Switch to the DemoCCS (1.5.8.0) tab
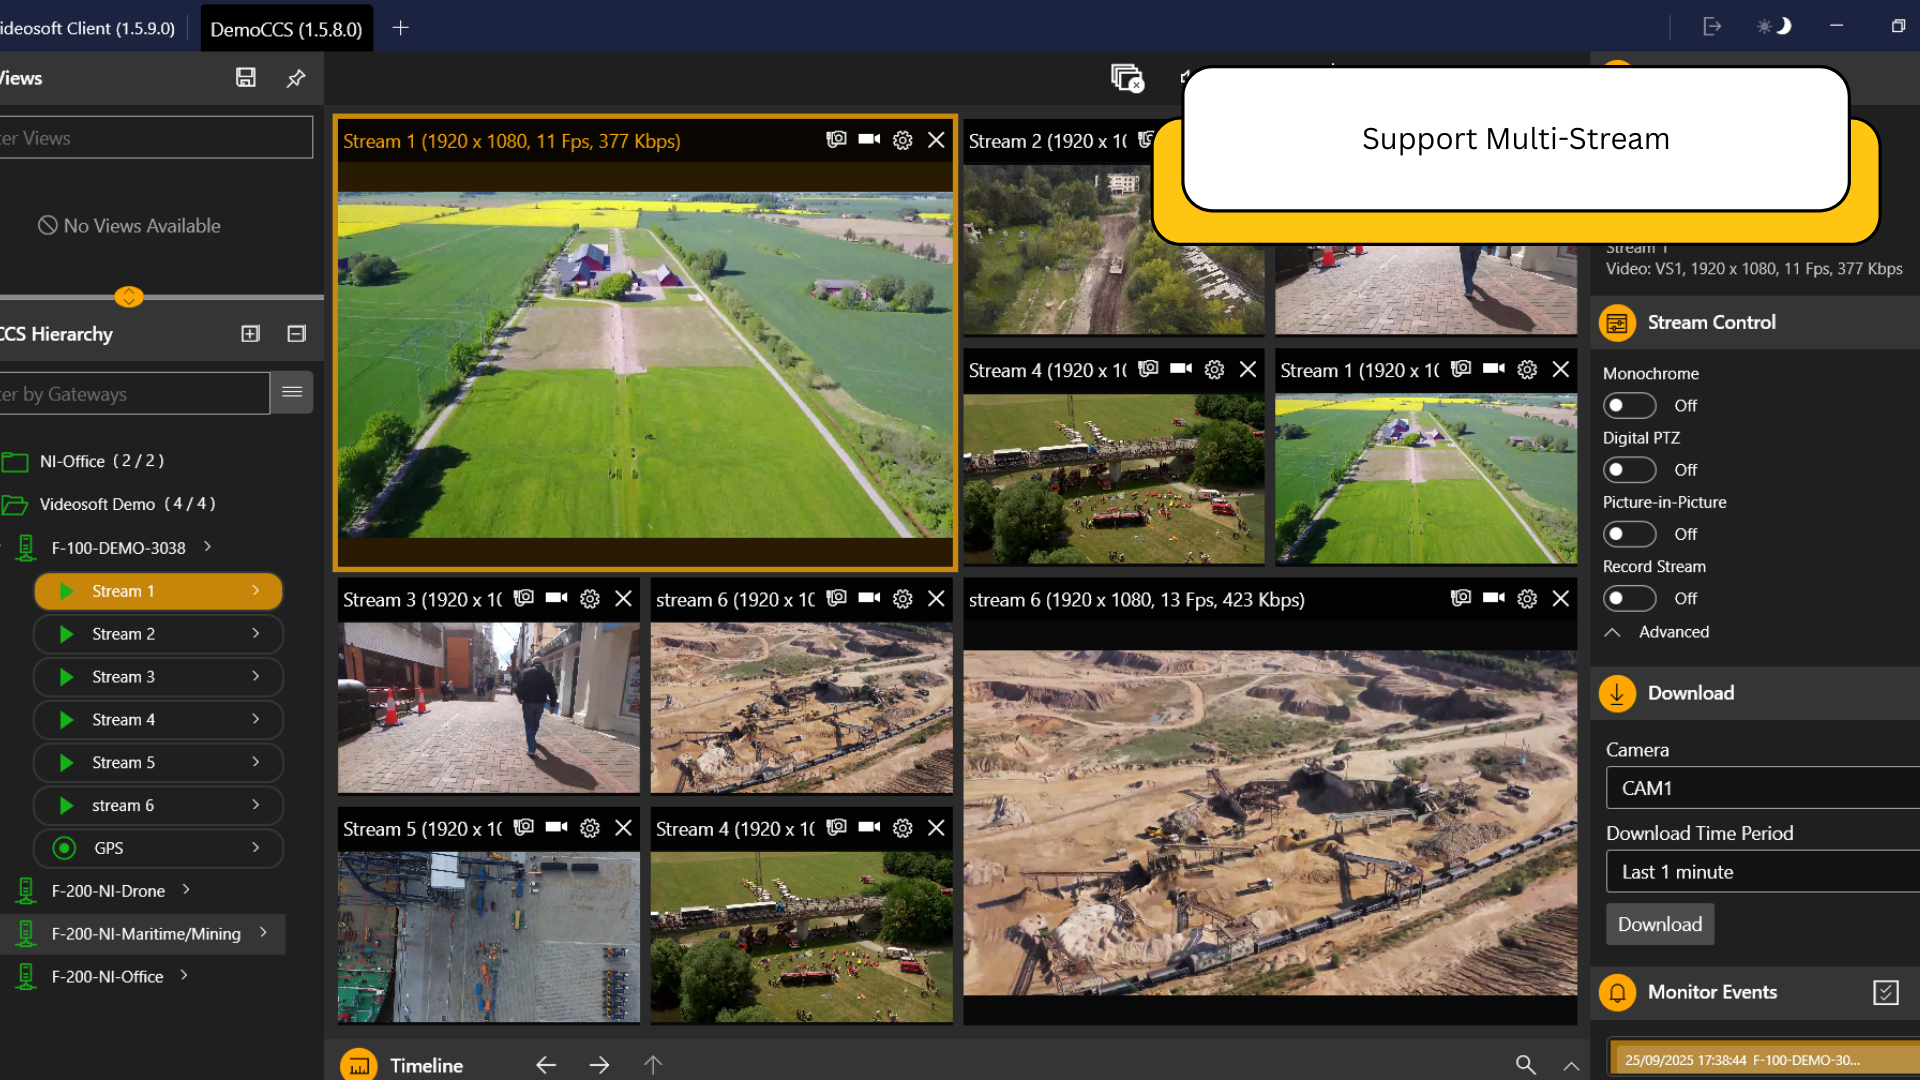Screen dimensions: 1920x1080 tap(286, 28)
